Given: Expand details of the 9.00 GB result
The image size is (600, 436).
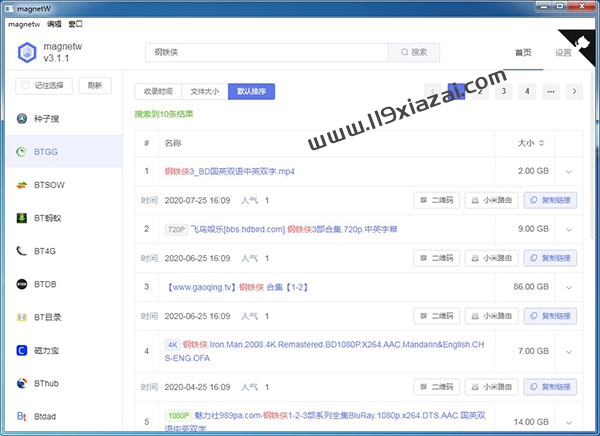Looking at the screenshot, I should coord(569,229).
